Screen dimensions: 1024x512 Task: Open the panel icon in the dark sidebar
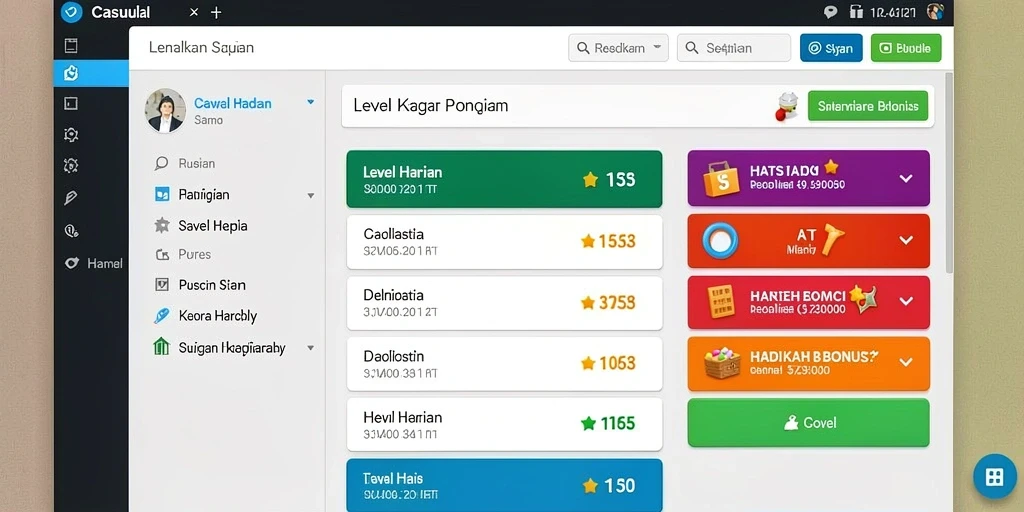71,103
